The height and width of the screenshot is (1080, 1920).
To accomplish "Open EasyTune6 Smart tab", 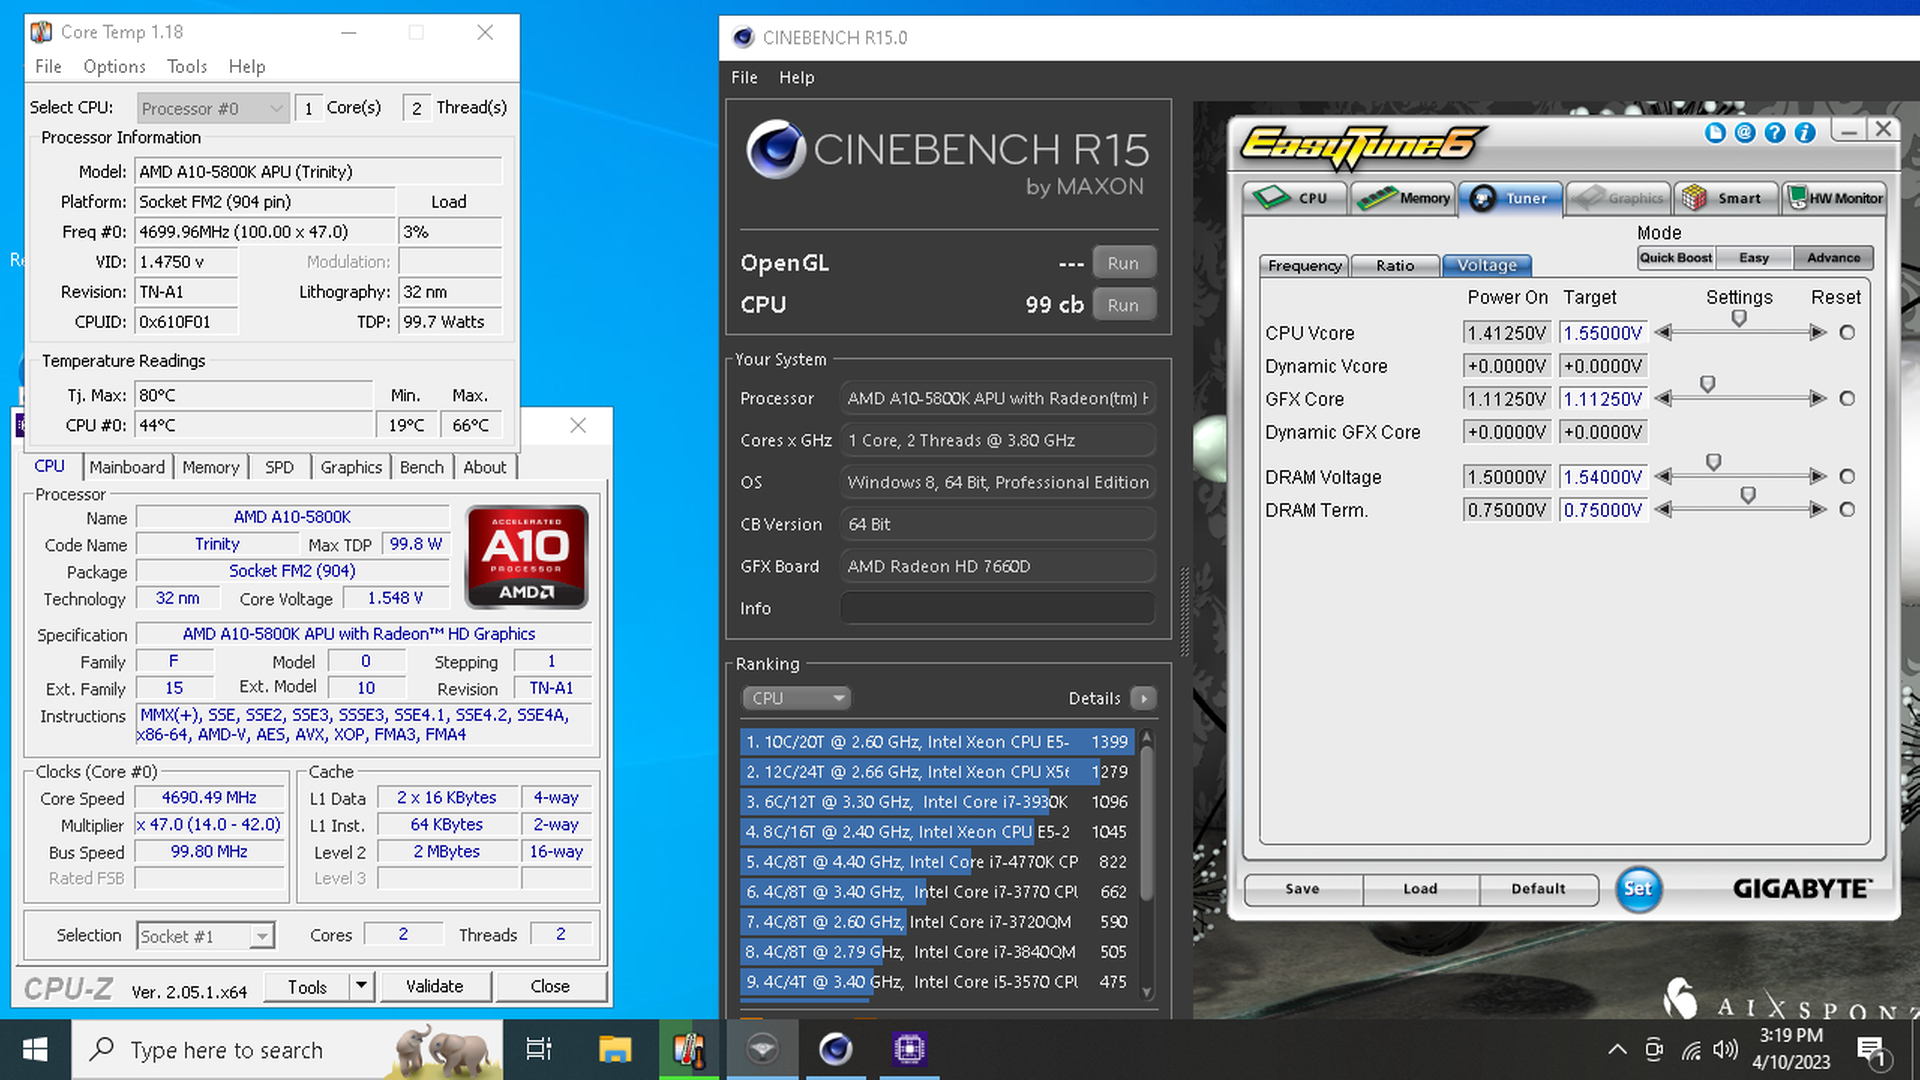I will pos(1726,198).
